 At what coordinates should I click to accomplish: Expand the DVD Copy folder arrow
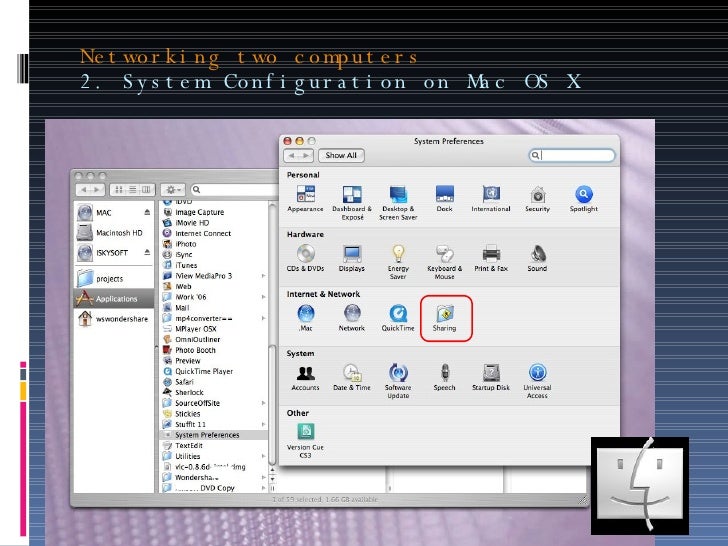pos(263,488)
